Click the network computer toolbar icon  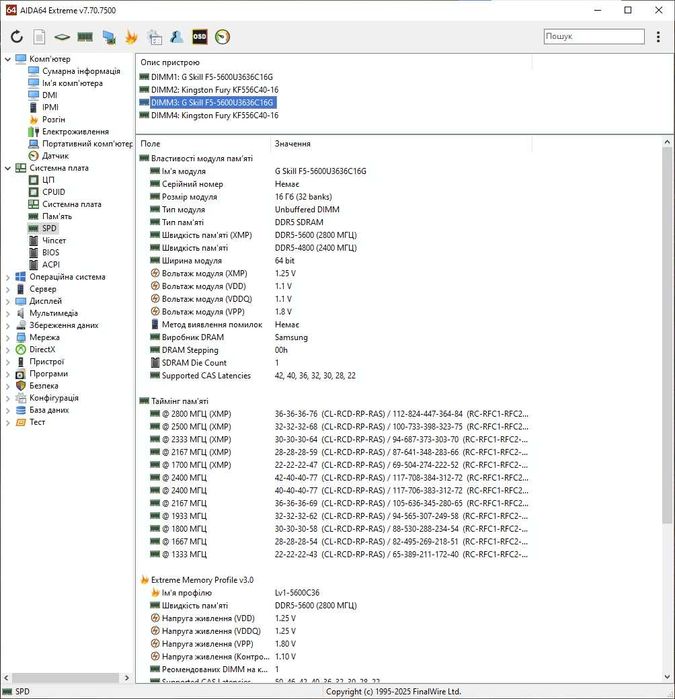tap(109, 37)
